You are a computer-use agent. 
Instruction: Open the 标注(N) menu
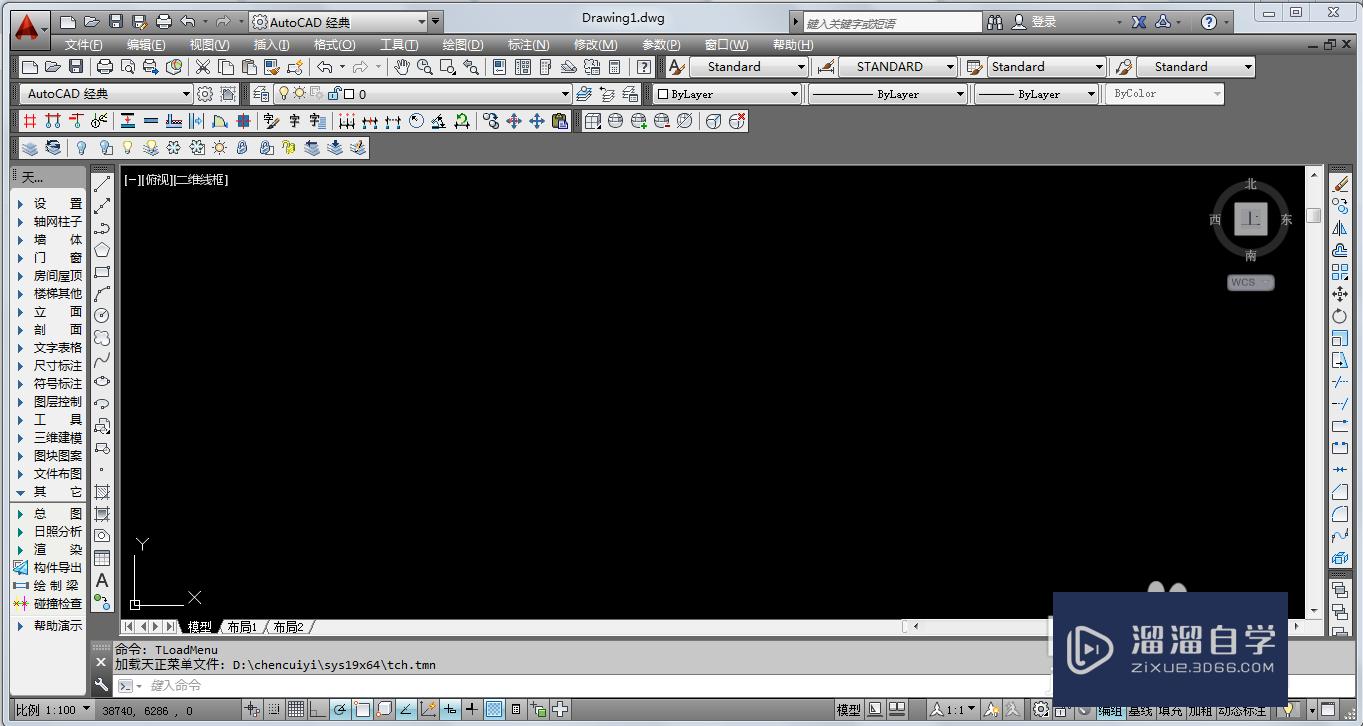click(x=528, y=45)
